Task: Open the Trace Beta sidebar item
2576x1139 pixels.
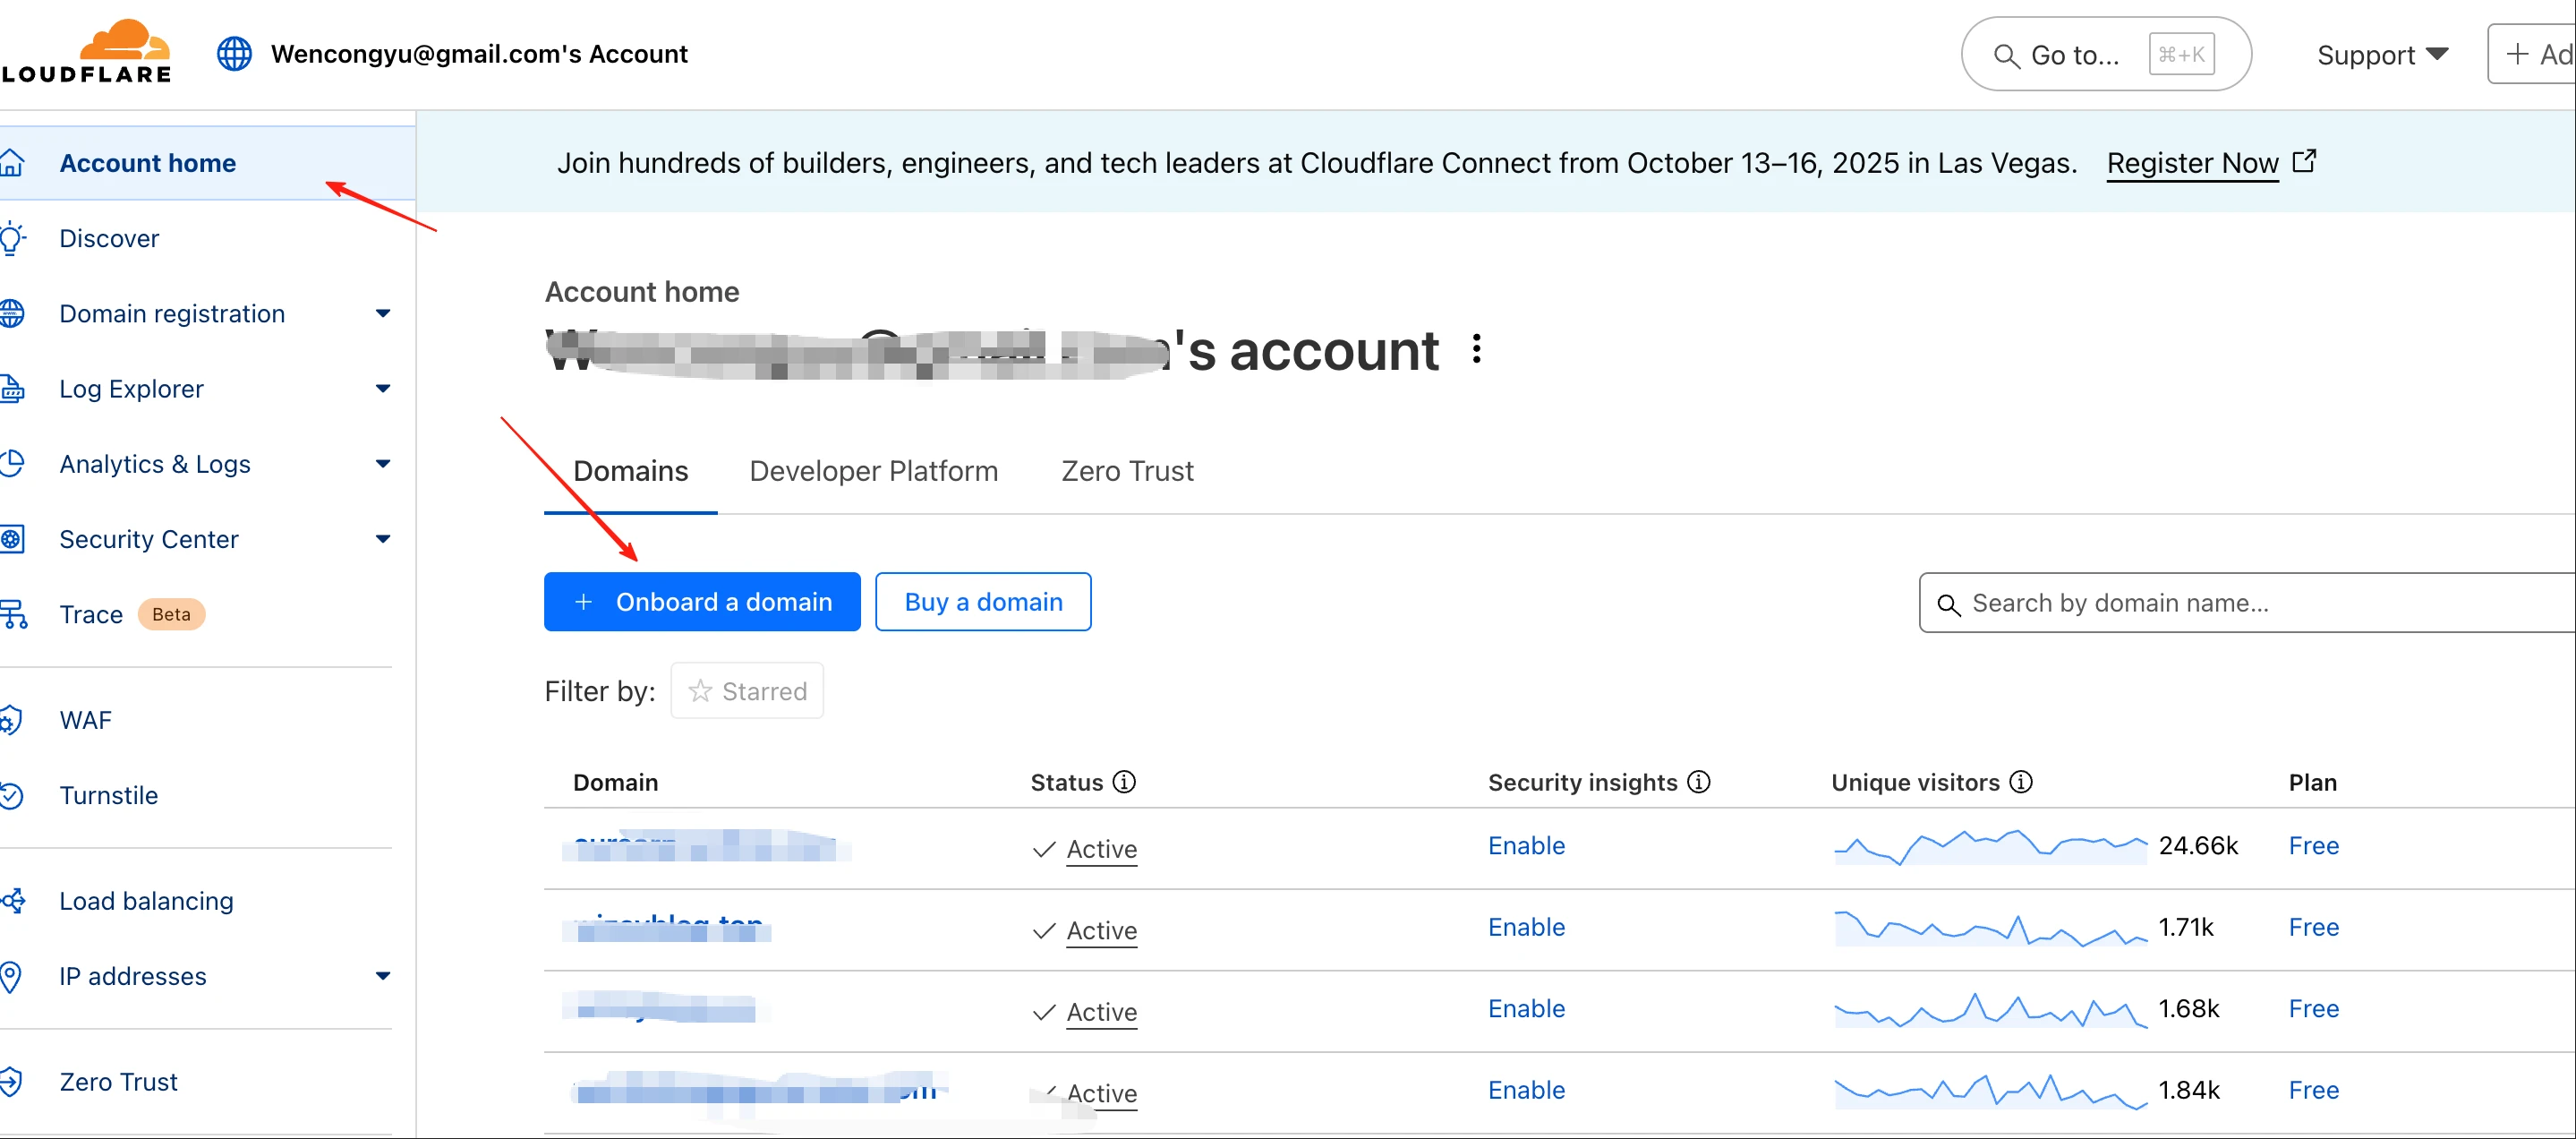Action: coord(131,614)
